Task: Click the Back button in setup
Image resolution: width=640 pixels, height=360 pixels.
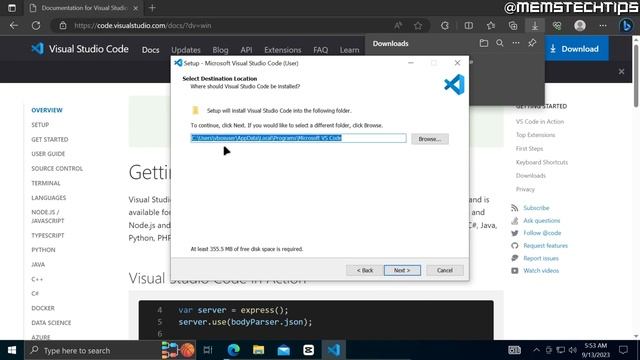Action: 364,270
